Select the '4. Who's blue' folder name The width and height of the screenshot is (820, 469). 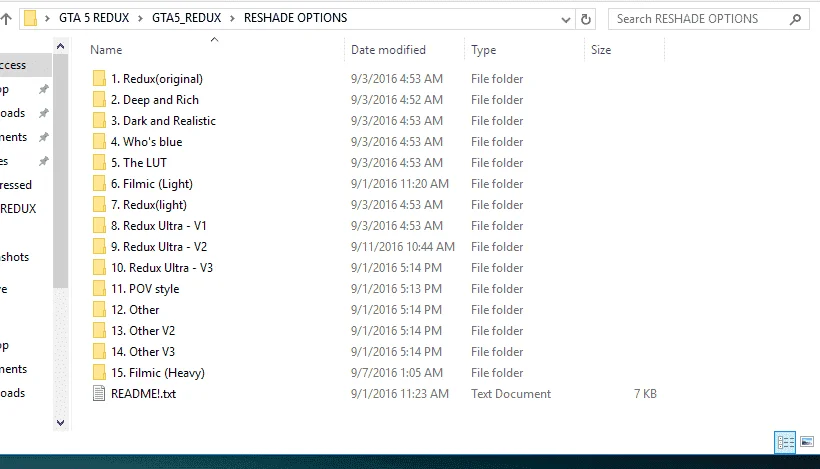[x=146, y=142]
